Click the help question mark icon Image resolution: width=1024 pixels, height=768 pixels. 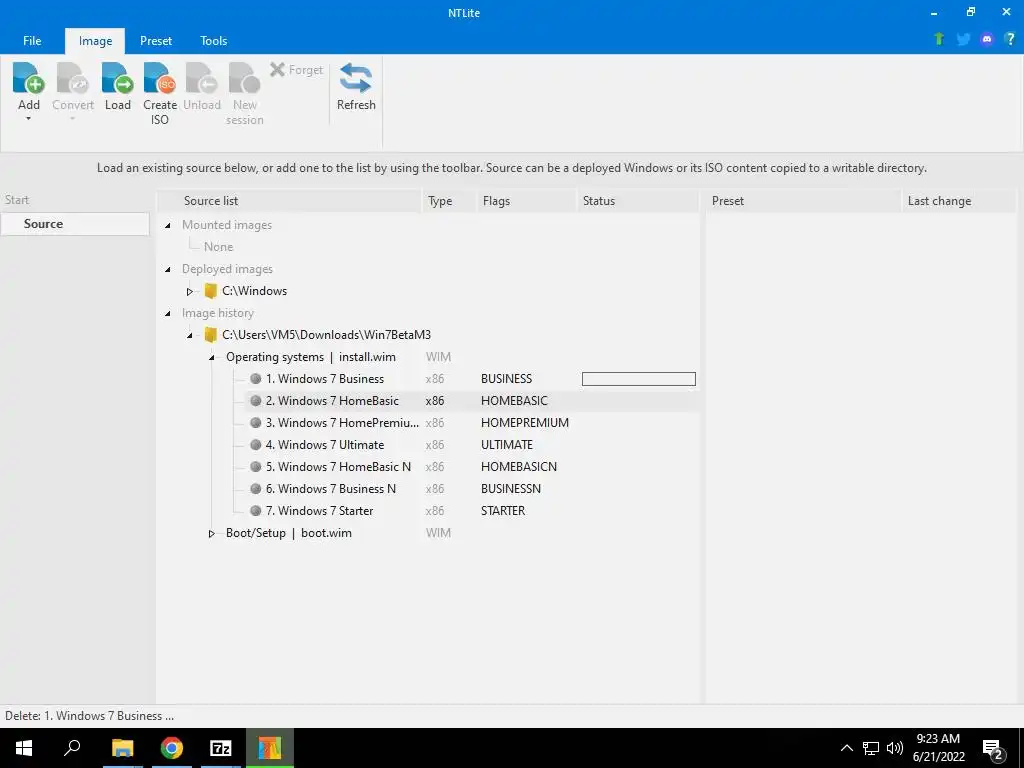pyautogui.click(x=1010, y=39)
